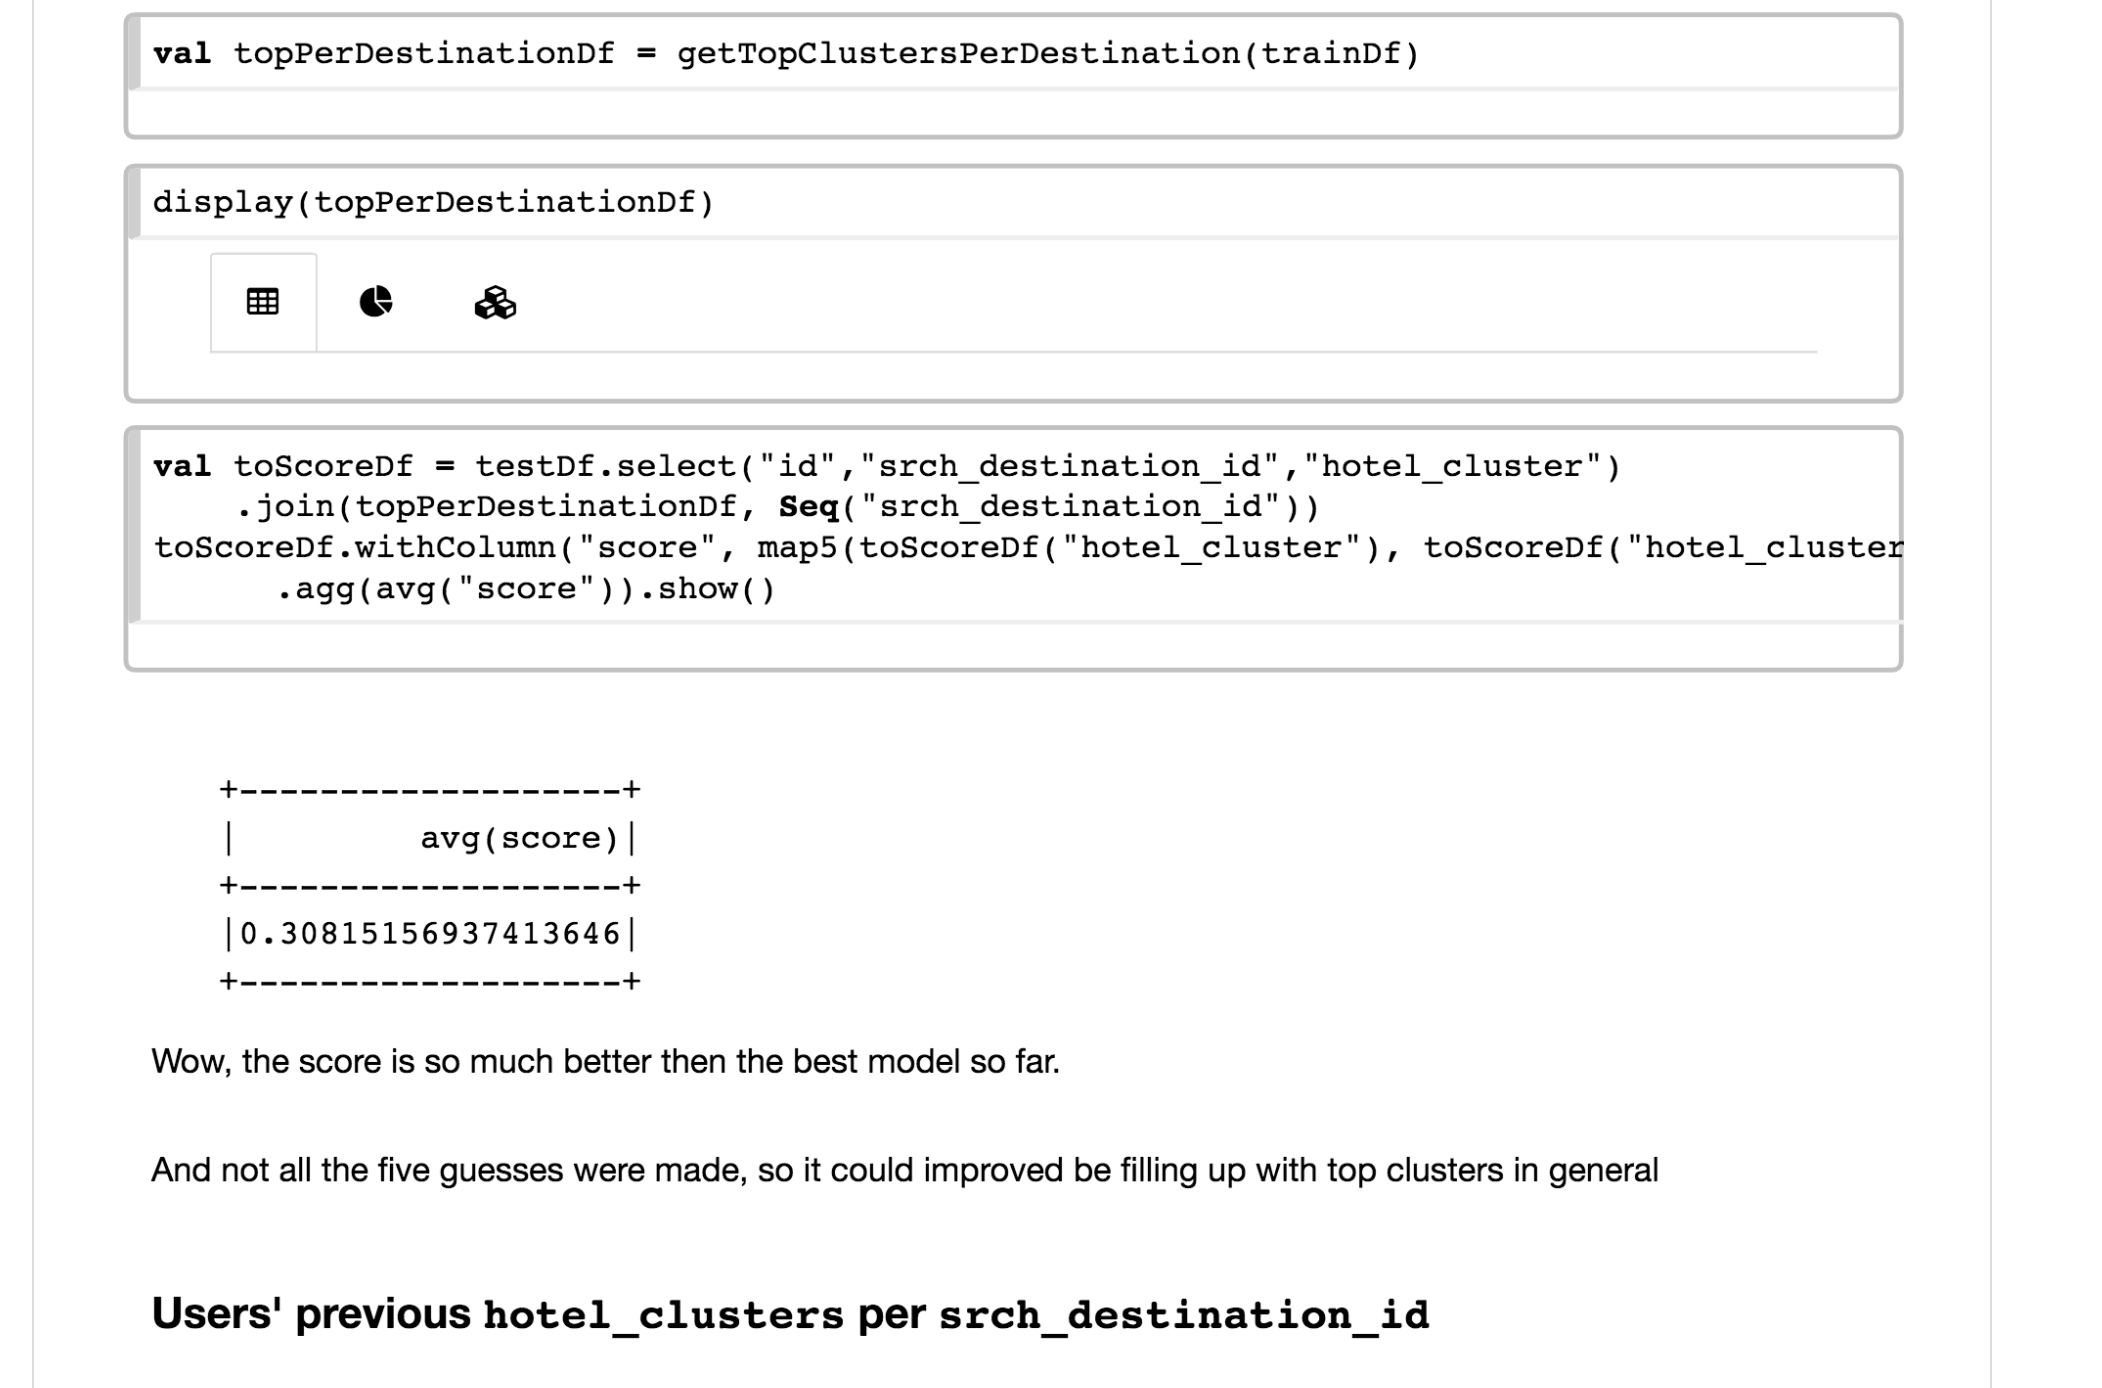
Task: Select left gutter bar of display cell
Action: coord(134,203)
